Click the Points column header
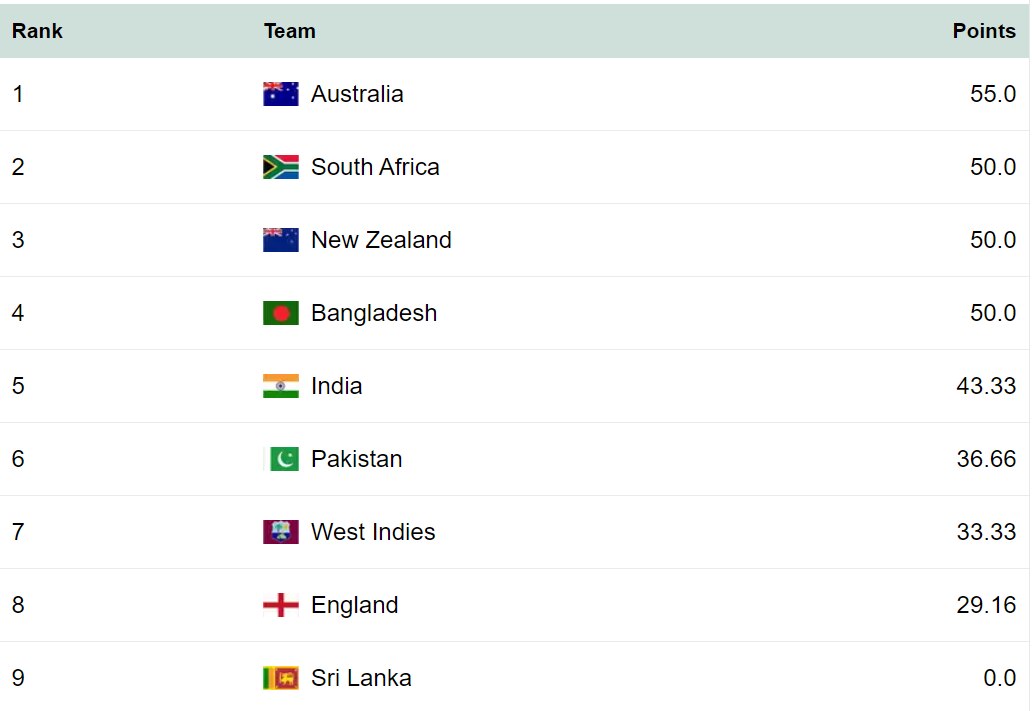This screenshot has width=1032, height=711. tap(984, 31)
